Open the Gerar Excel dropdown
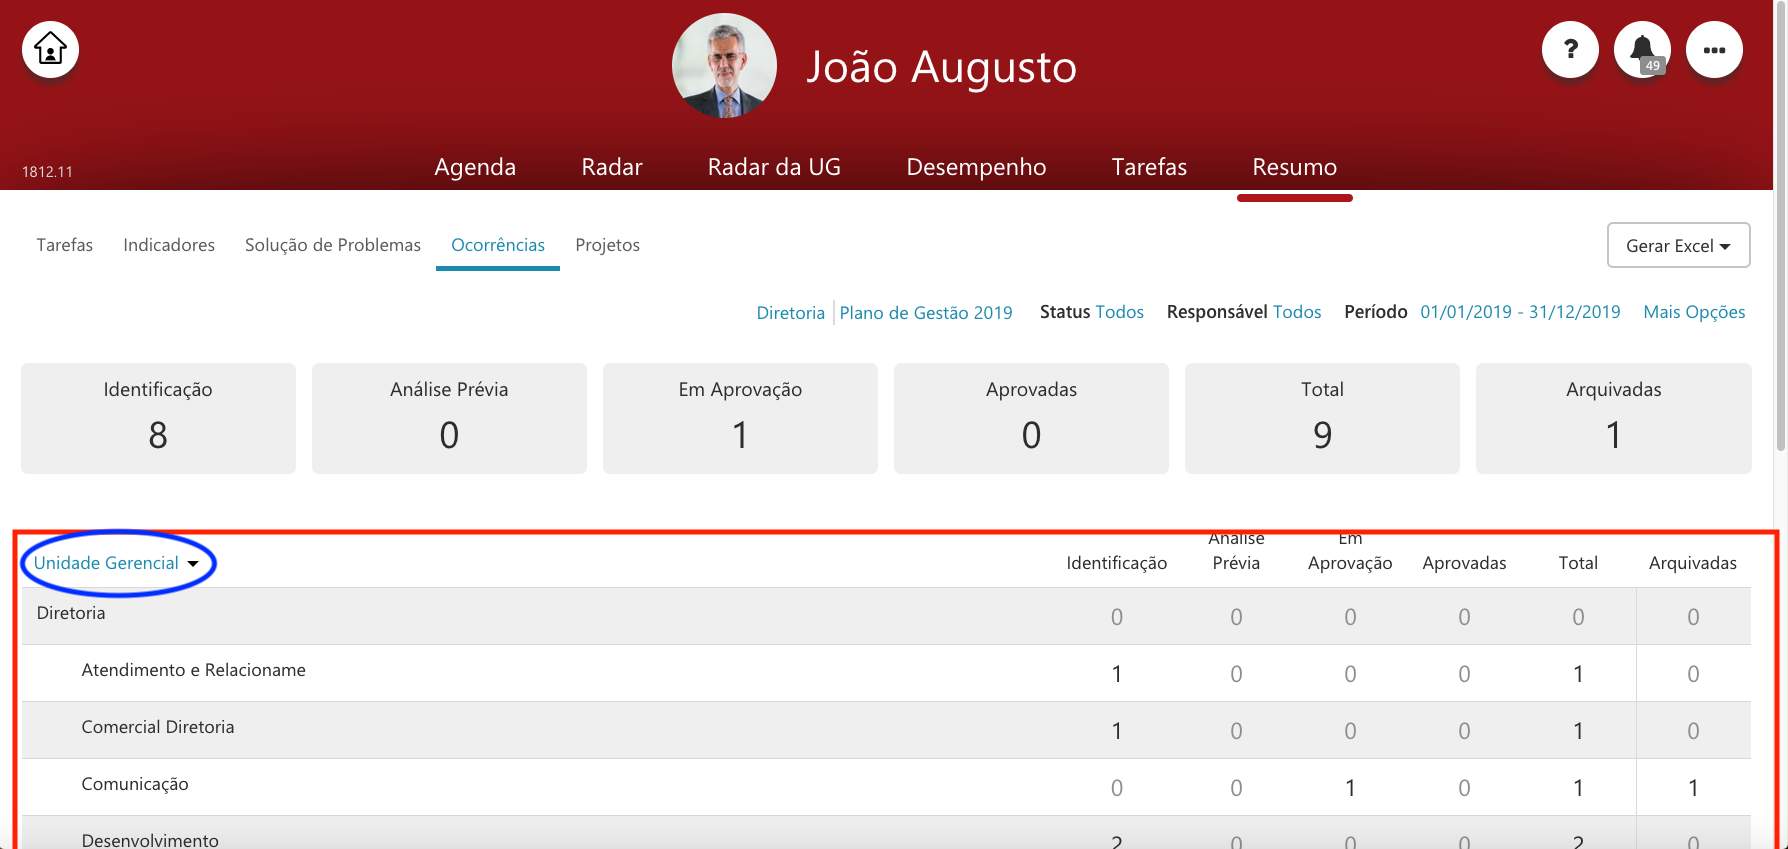 [x=1678, y=245]
